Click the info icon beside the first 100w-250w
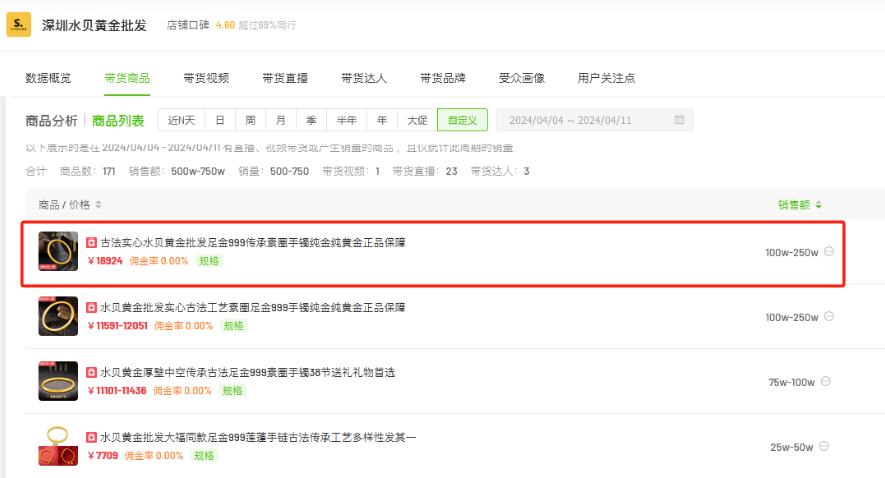Viewport: 885px width, 478px height. [829, 252]
